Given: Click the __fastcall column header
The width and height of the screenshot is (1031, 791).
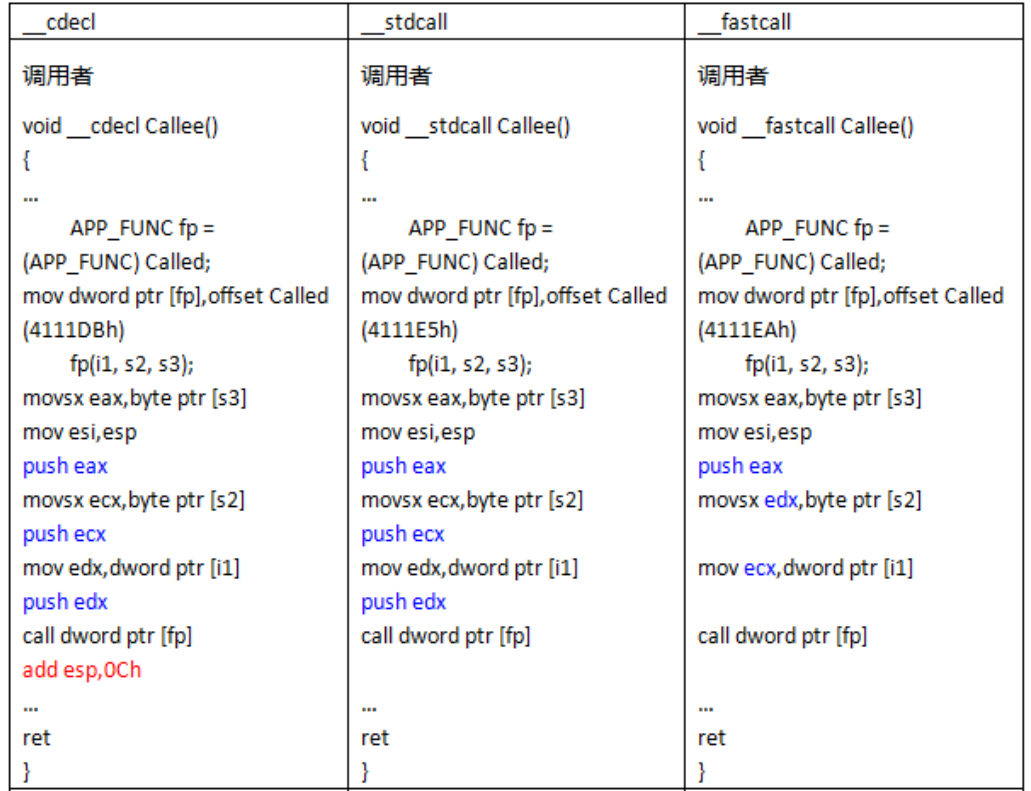Looking at the screenshot, I should click(743, 22).
